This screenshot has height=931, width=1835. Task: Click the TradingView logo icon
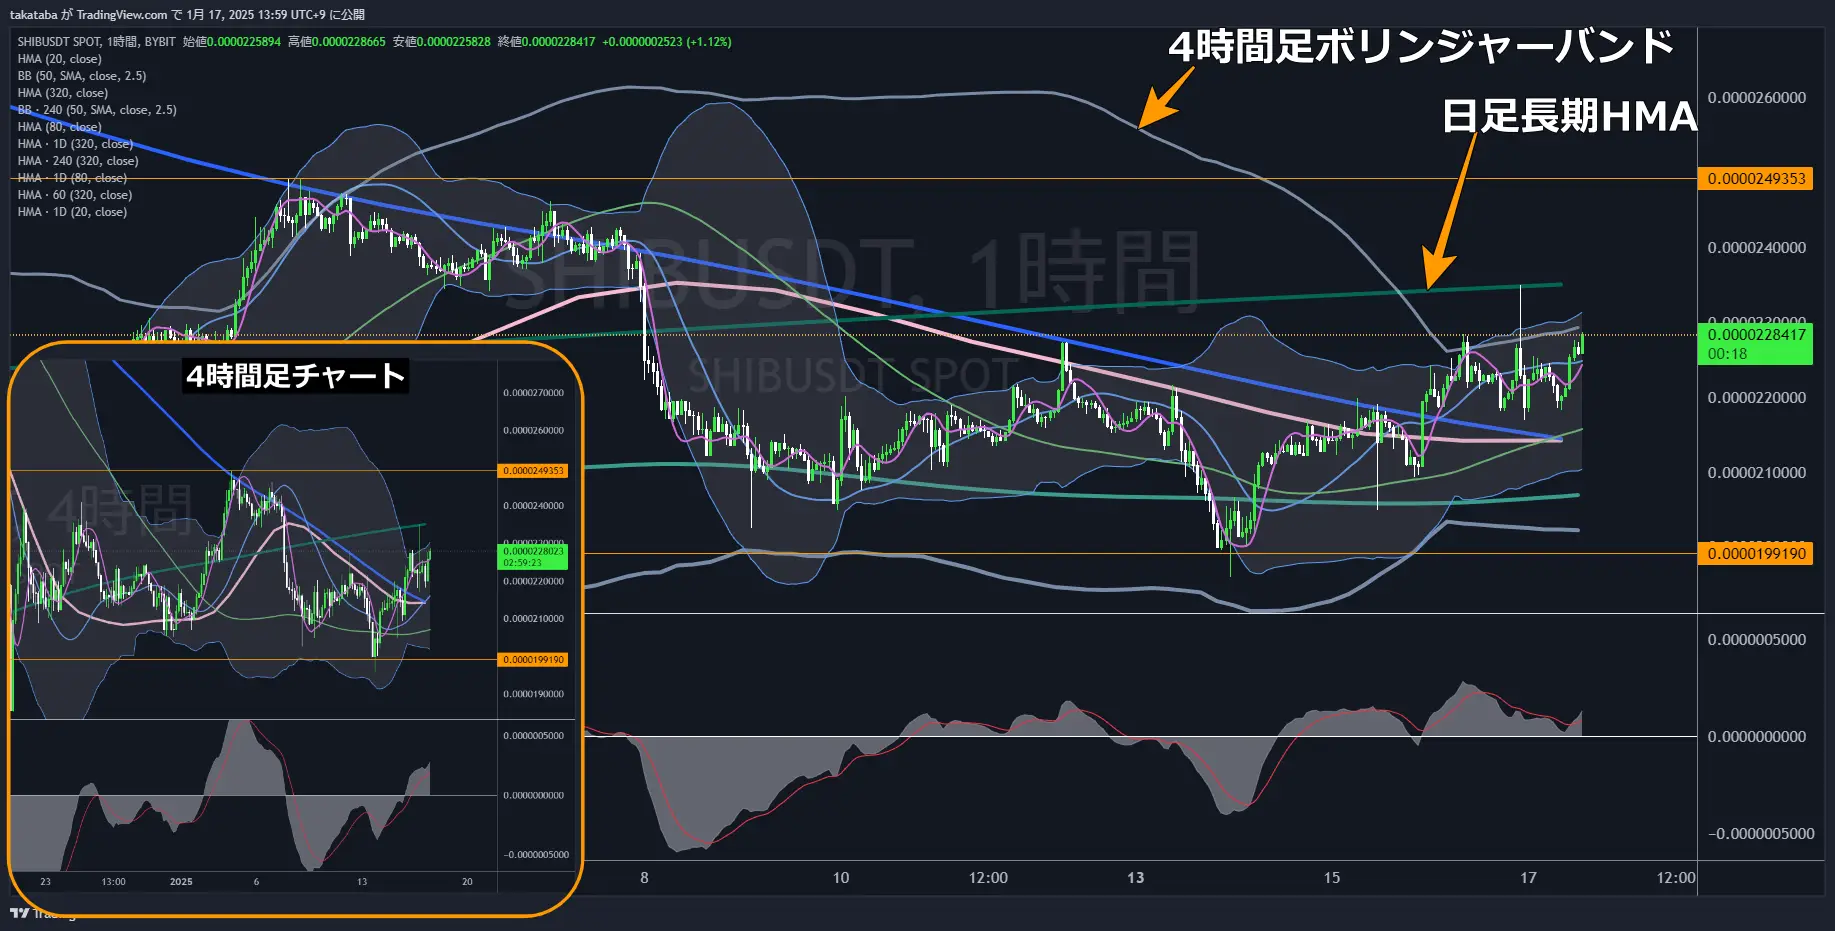click(x=19, y=913)
